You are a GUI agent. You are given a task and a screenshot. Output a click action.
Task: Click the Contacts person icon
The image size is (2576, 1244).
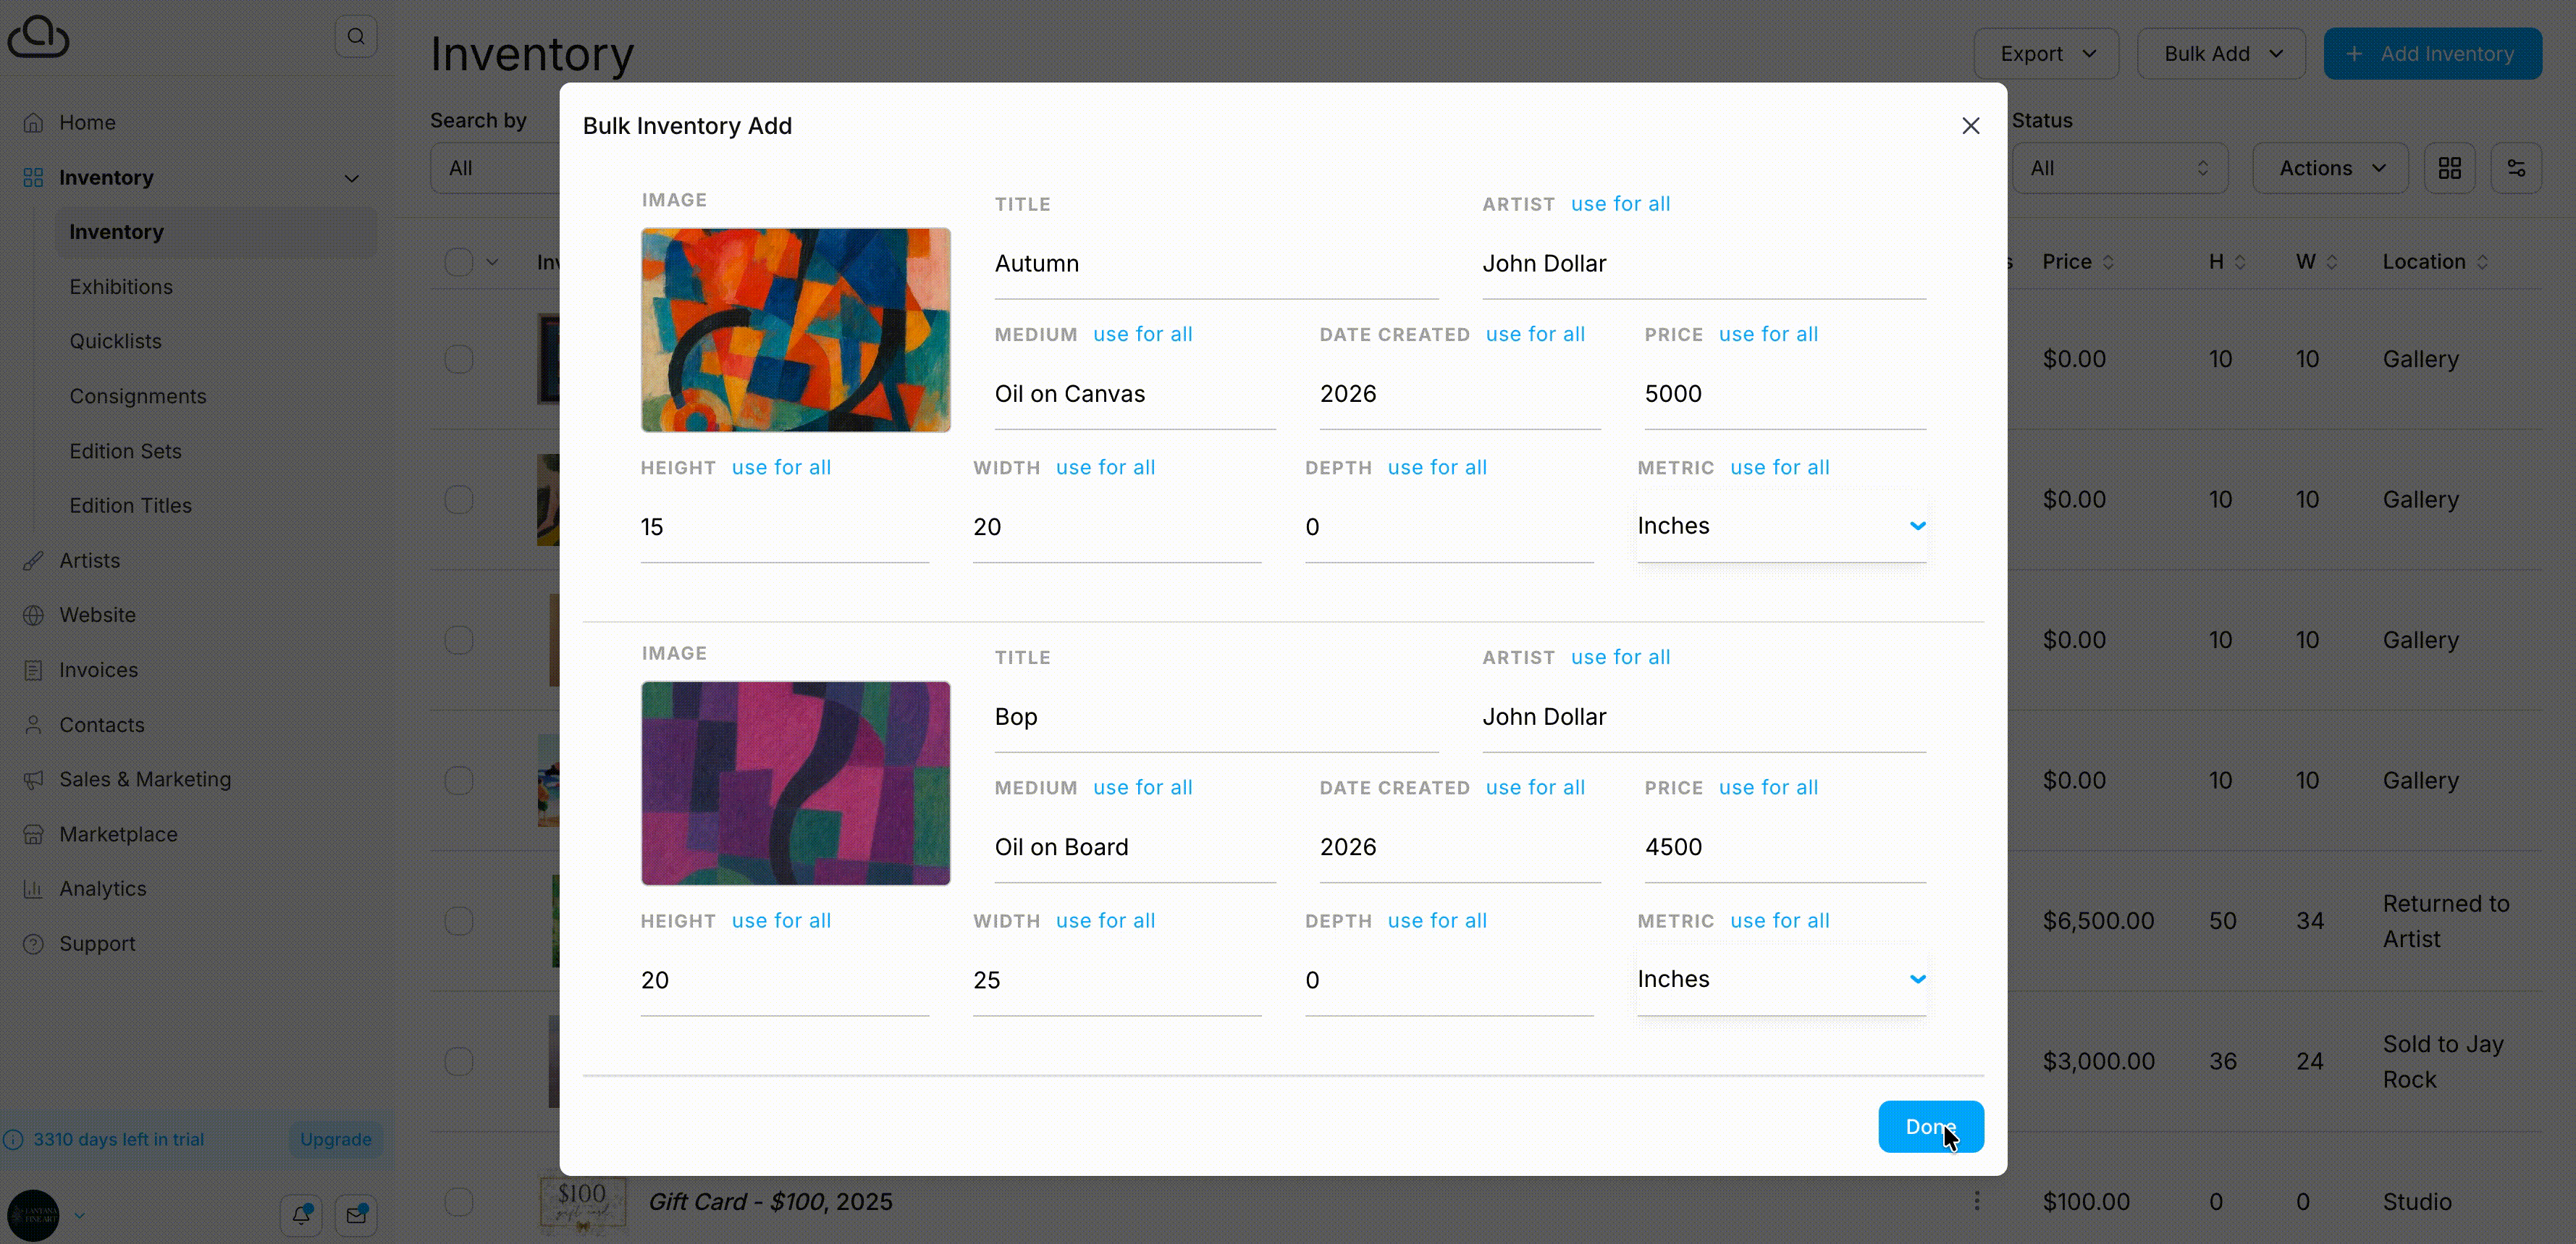33,725
